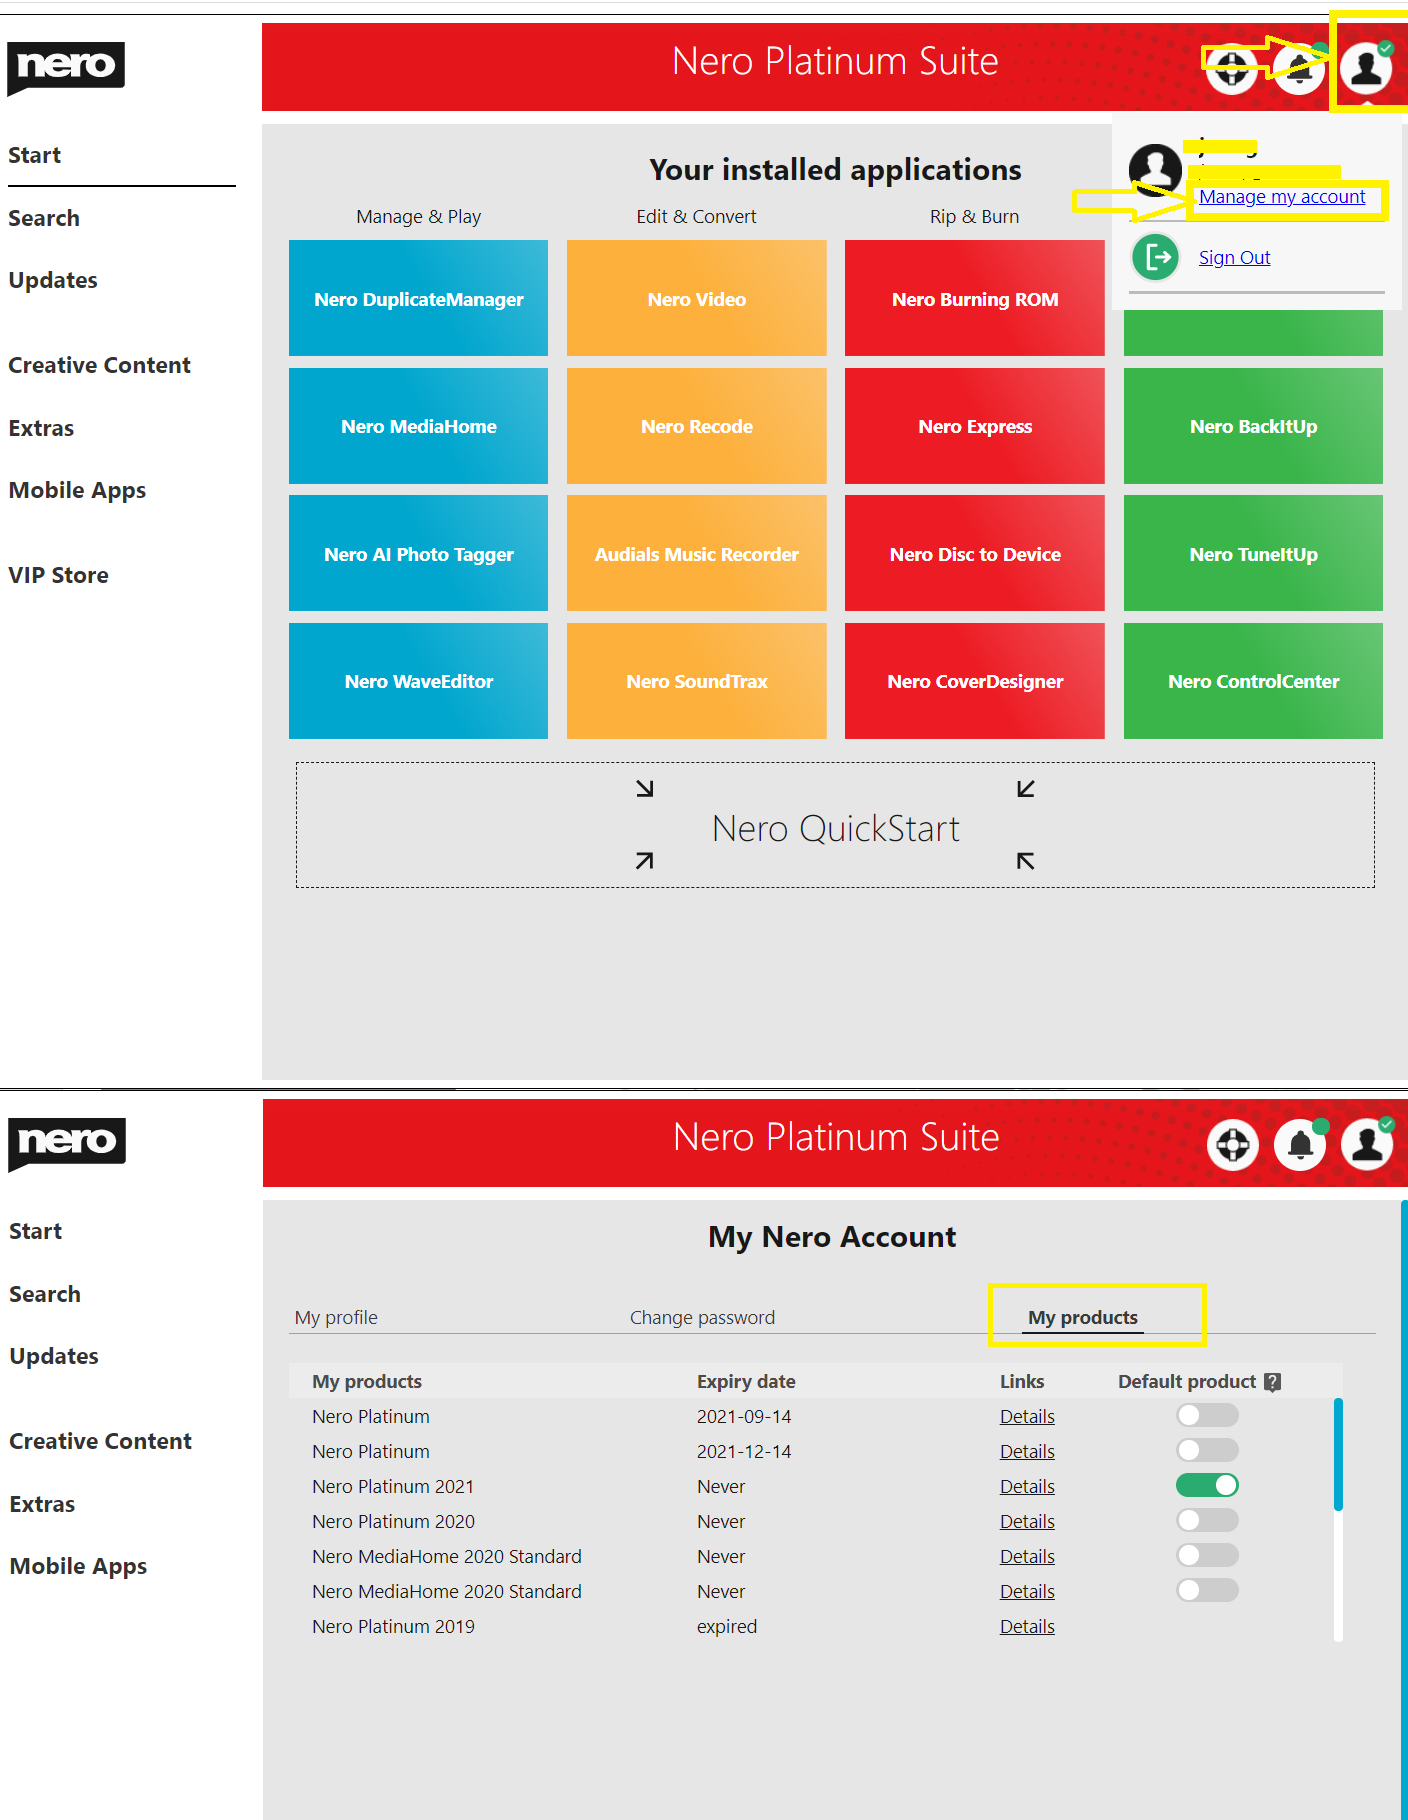This screenshot has height=1820, width=1408.
Task: Click the account avatar in bottom header
Action: pyautogui.click(x=1368, y=1144)
